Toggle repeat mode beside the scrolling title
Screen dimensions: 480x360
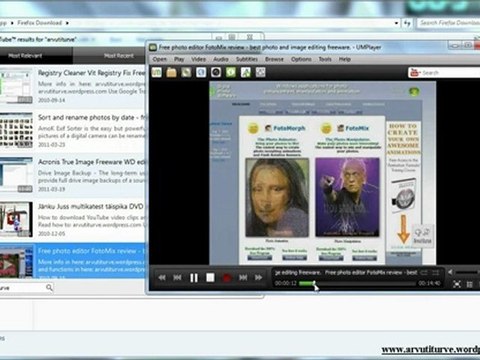[x=424, y=273]
